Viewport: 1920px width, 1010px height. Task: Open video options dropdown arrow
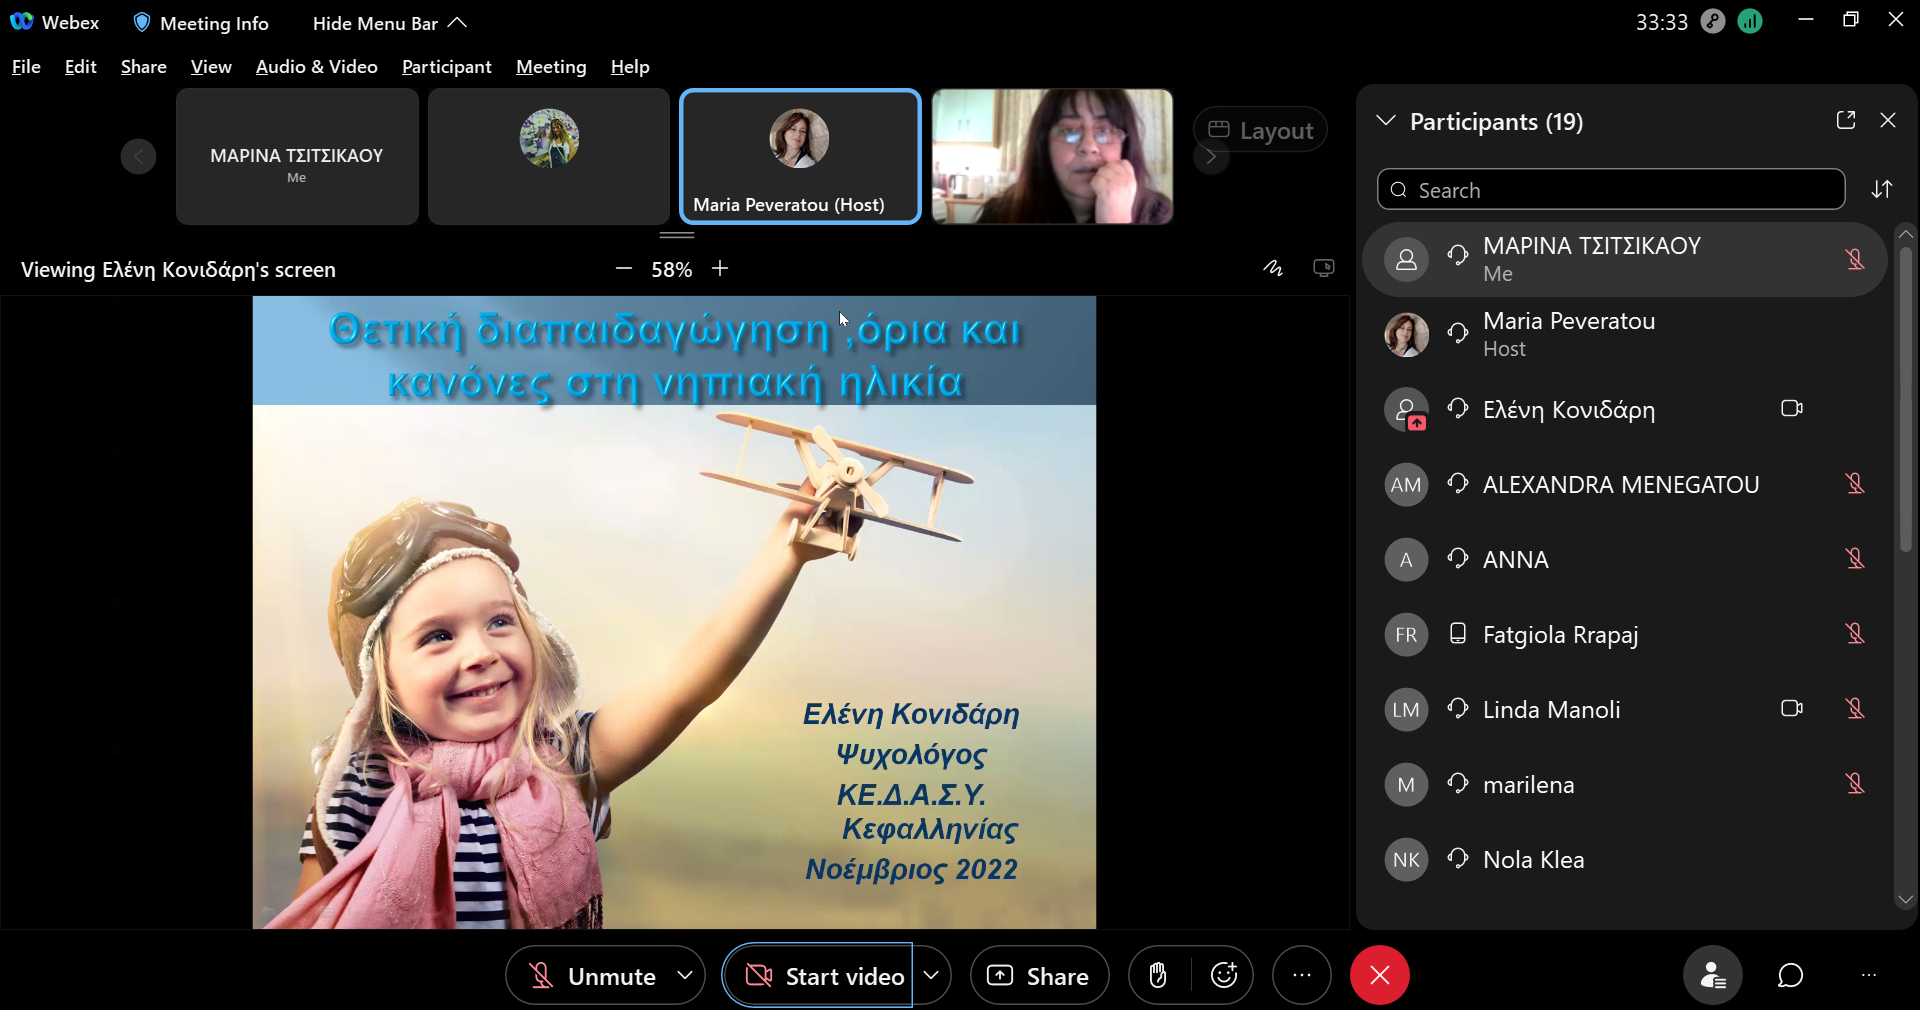pyautogui.click(x=931, y=975)
